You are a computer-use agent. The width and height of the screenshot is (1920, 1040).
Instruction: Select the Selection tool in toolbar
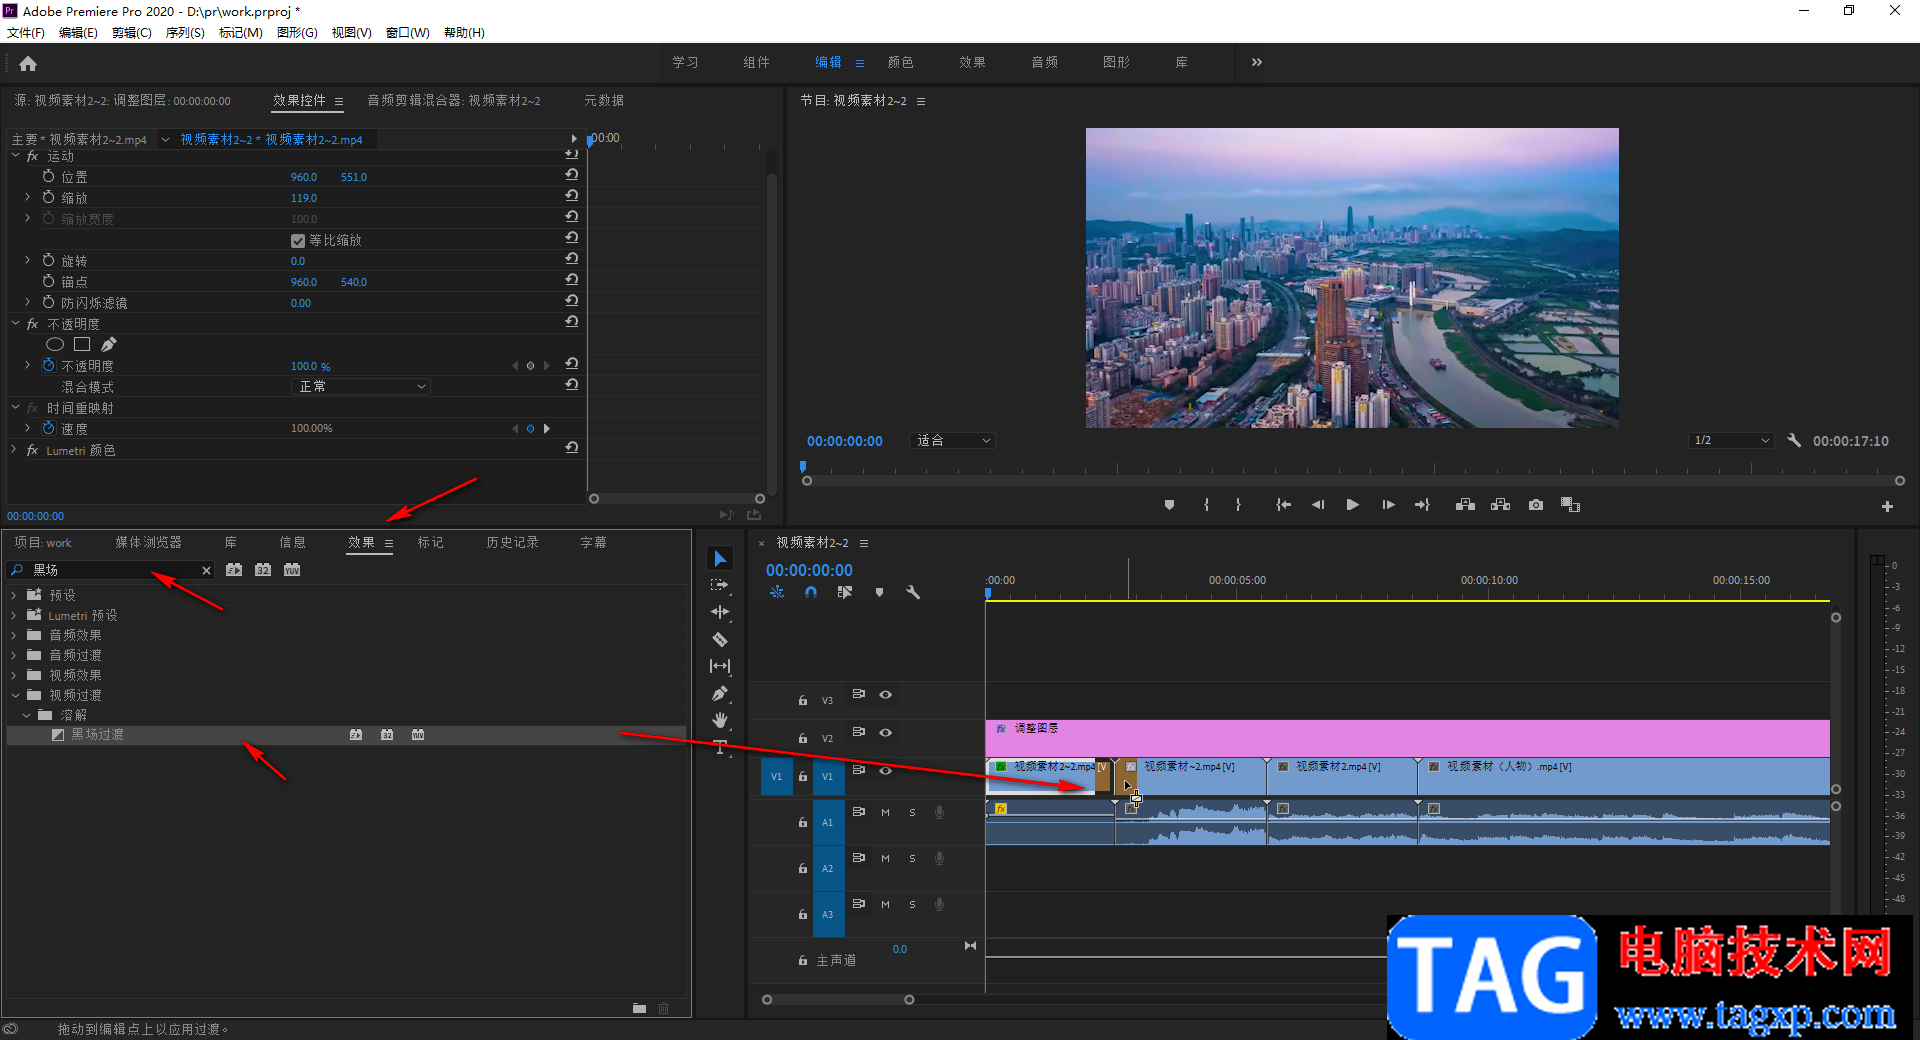click(x=720, y=558)
